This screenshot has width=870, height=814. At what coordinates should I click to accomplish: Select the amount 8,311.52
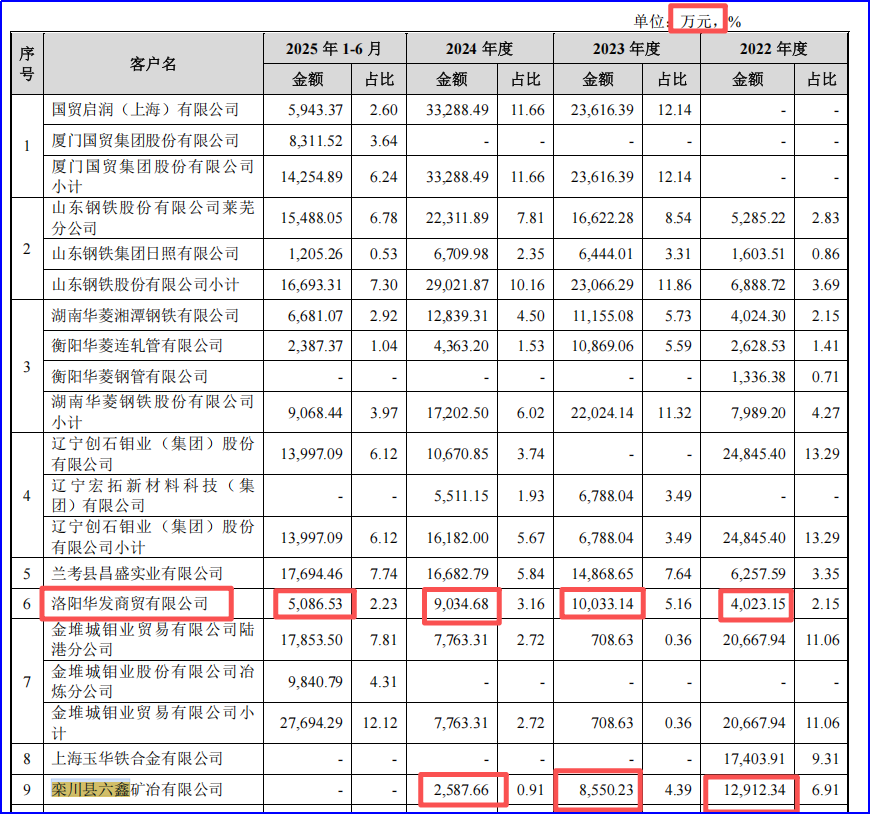315,141
